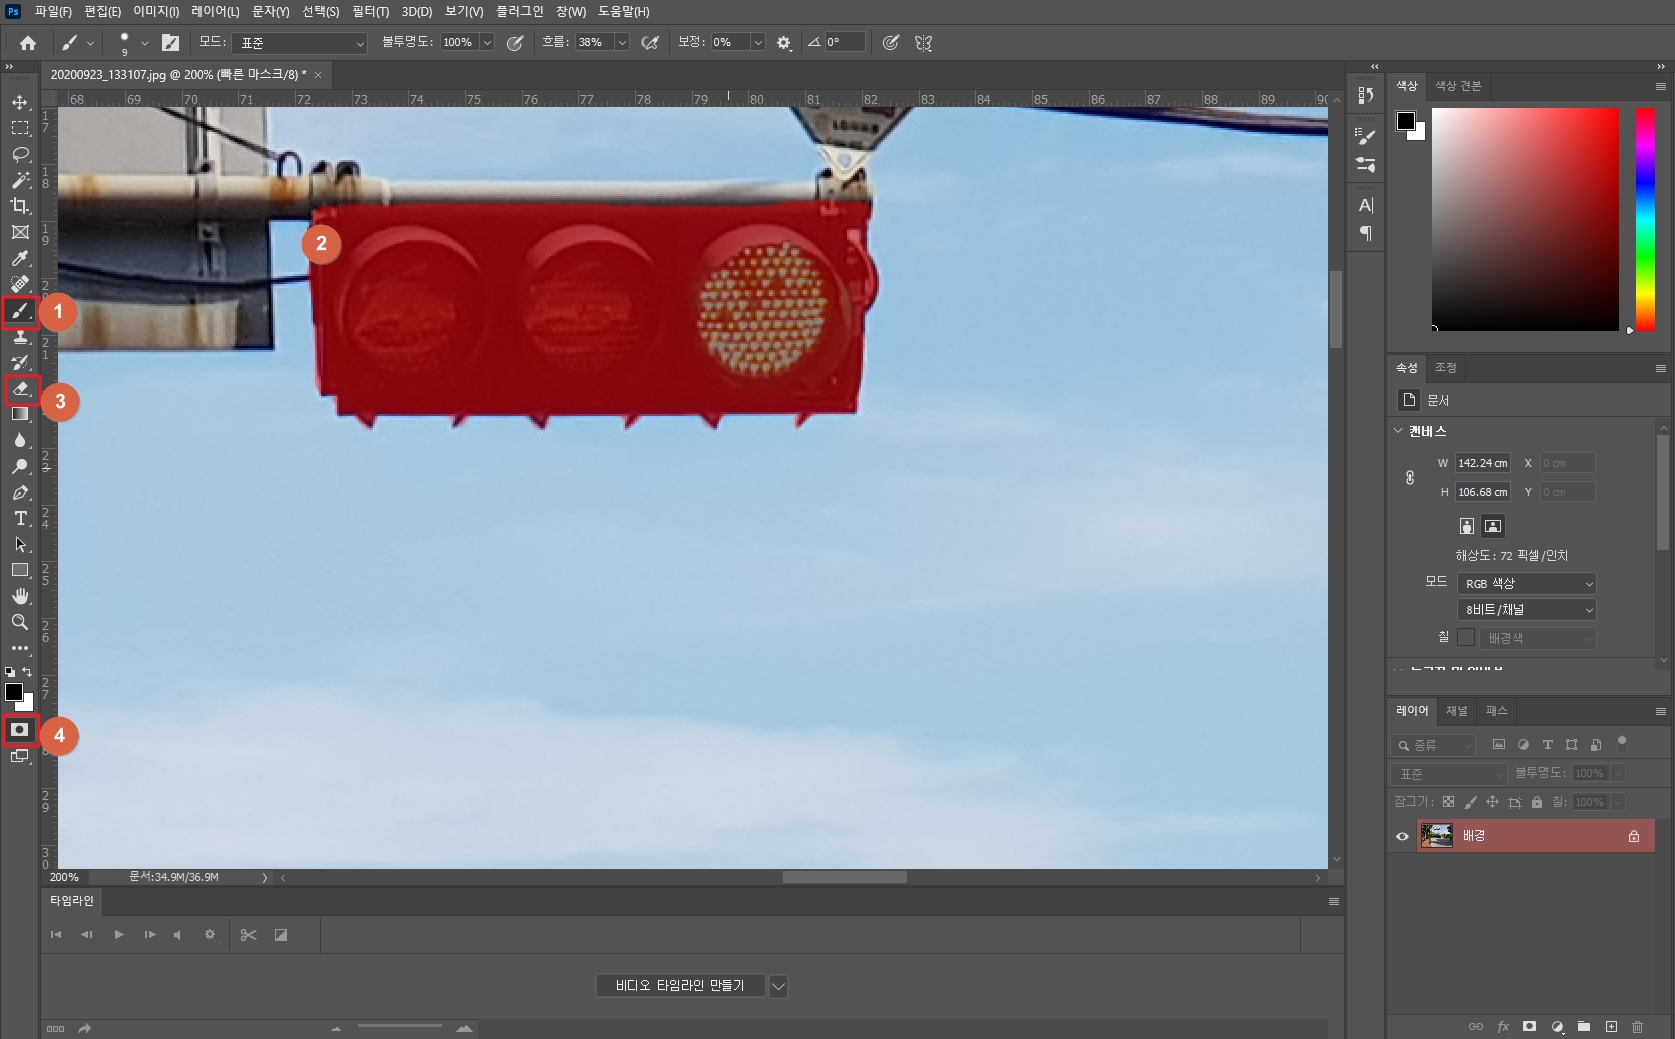Open the 이미지(I) menu

click(156, 11)
